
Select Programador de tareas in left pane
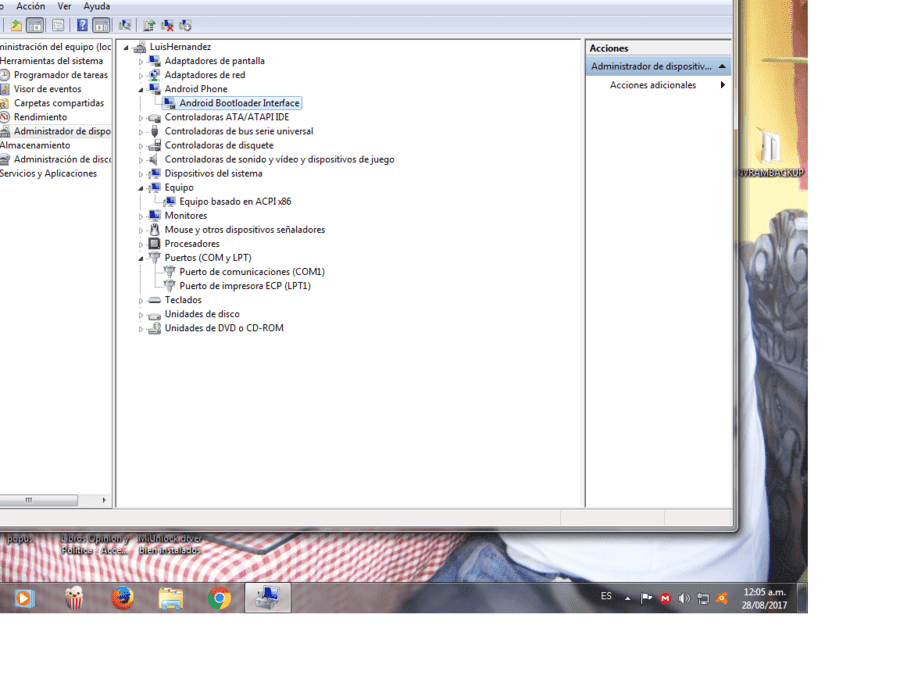(x=60, y=75)
